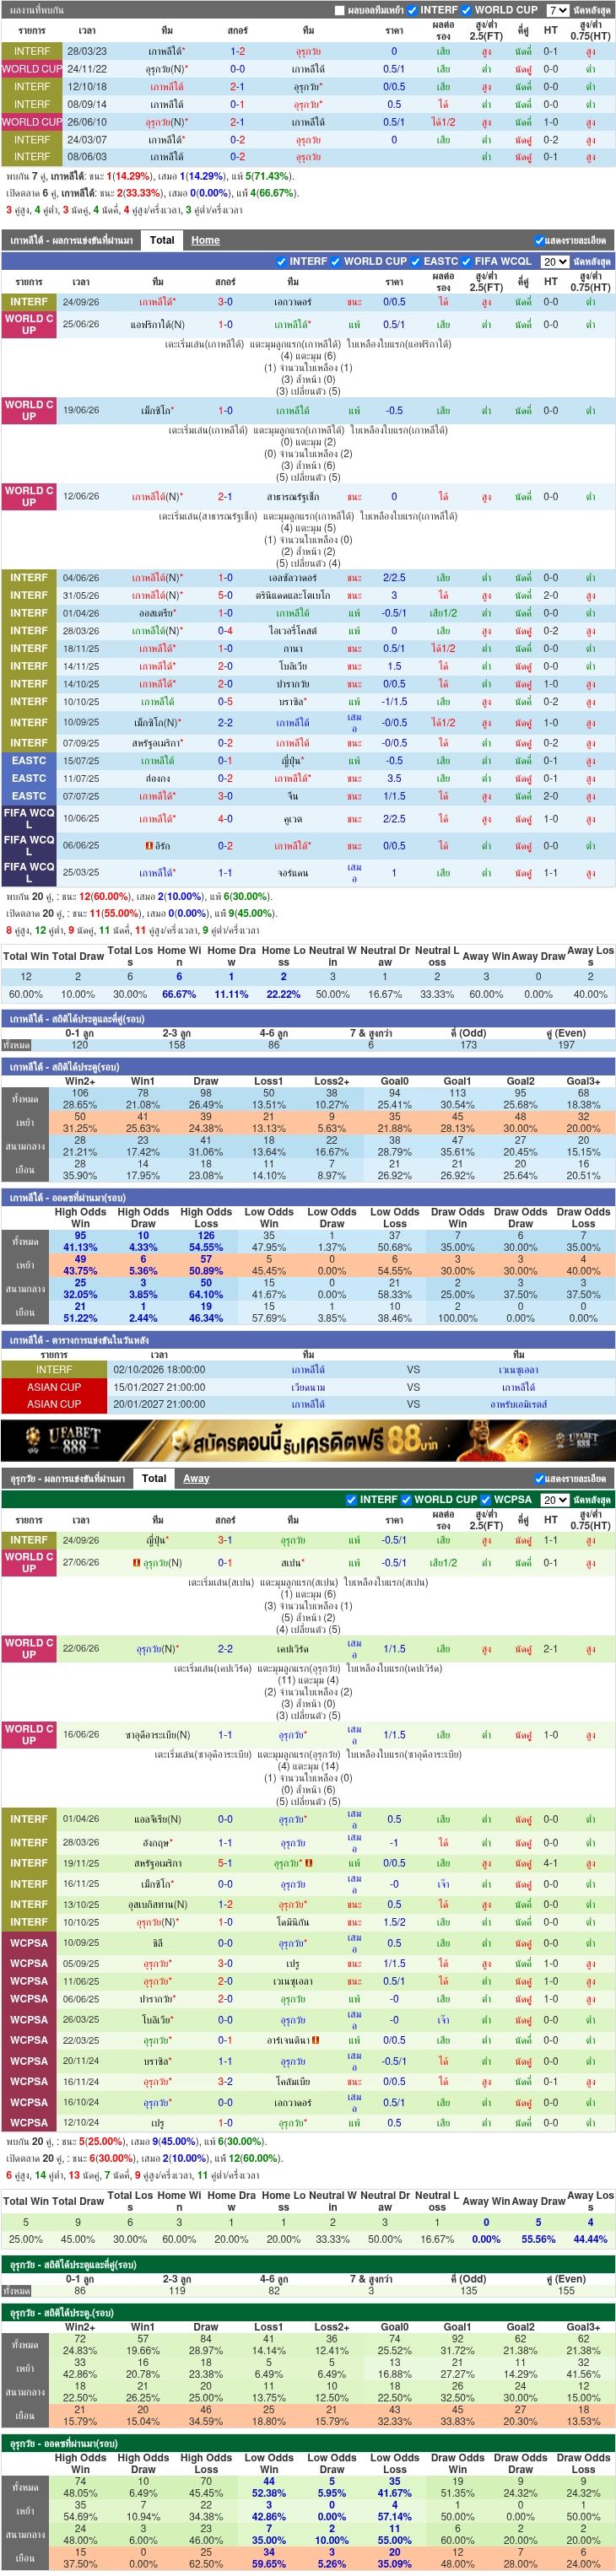The height and width of the screenshot is (2576, 616).
Task: Toggle the top INTERF checkbox in head-to-head
Action: (x=412, y=10)
